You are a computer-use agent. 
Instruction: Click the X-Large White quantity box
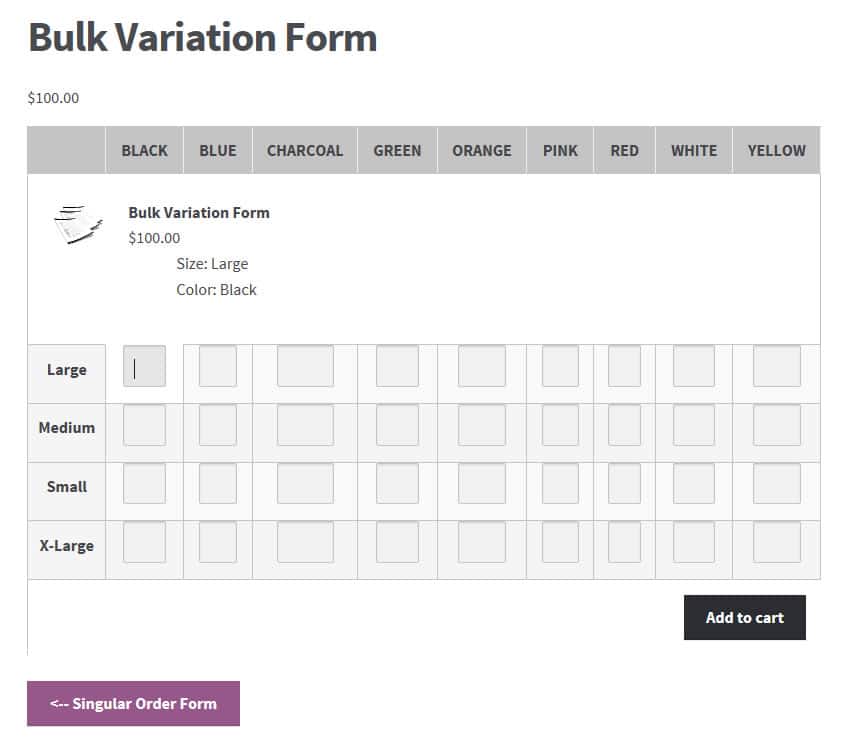point(693,542)
